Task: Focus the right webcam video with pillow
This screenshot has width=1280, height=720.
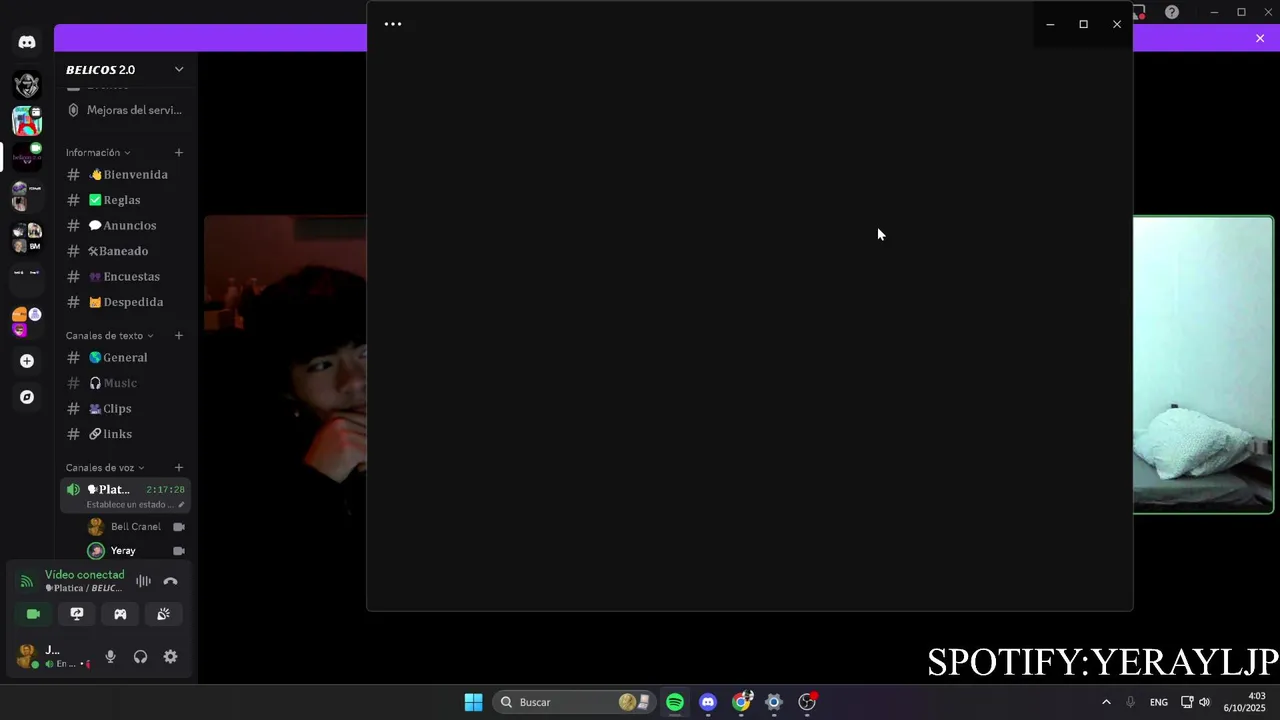Action: [1203, 365]
